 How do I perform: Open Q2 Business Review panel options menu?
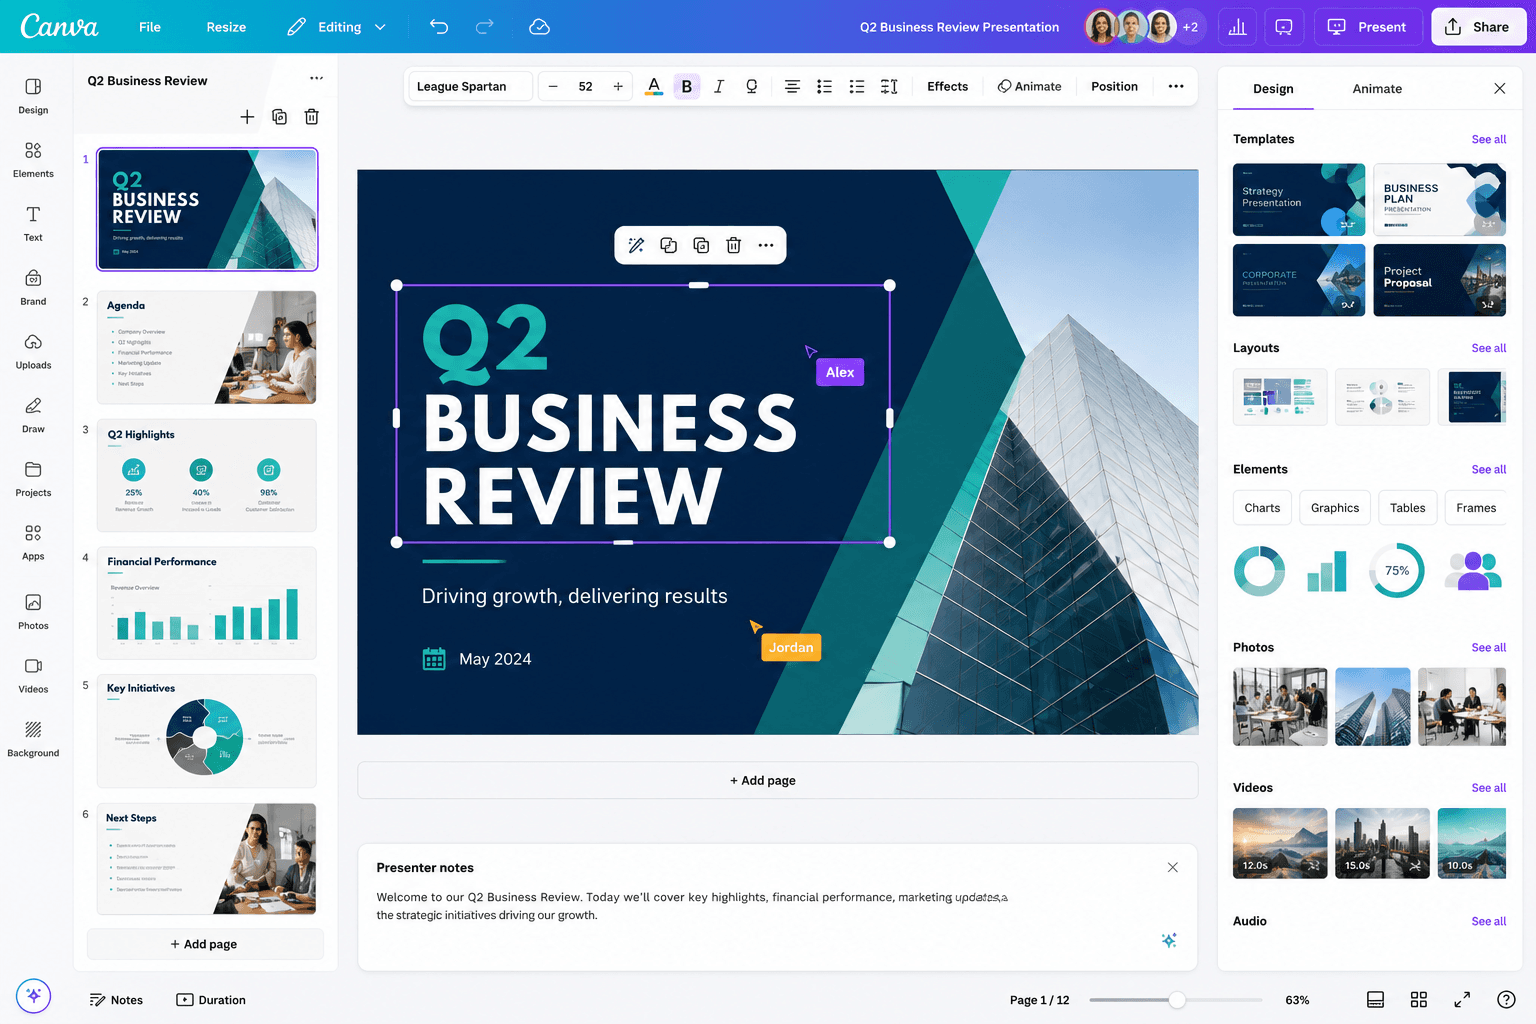(316, 78)
